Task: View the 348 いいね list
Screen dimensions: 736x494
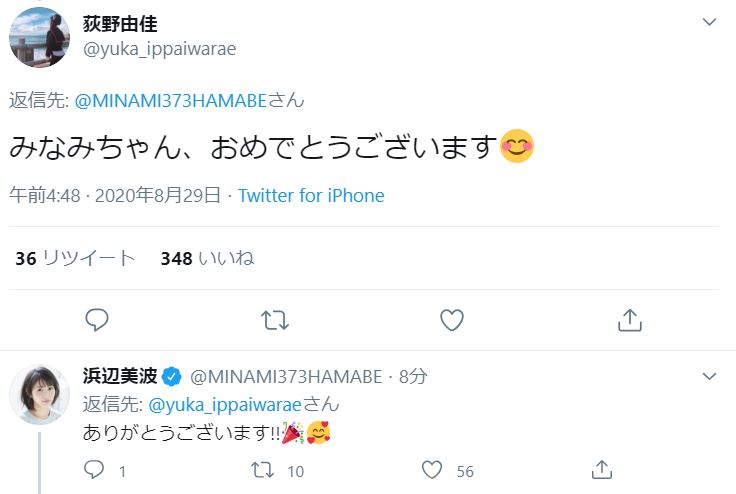Action: 207,258
